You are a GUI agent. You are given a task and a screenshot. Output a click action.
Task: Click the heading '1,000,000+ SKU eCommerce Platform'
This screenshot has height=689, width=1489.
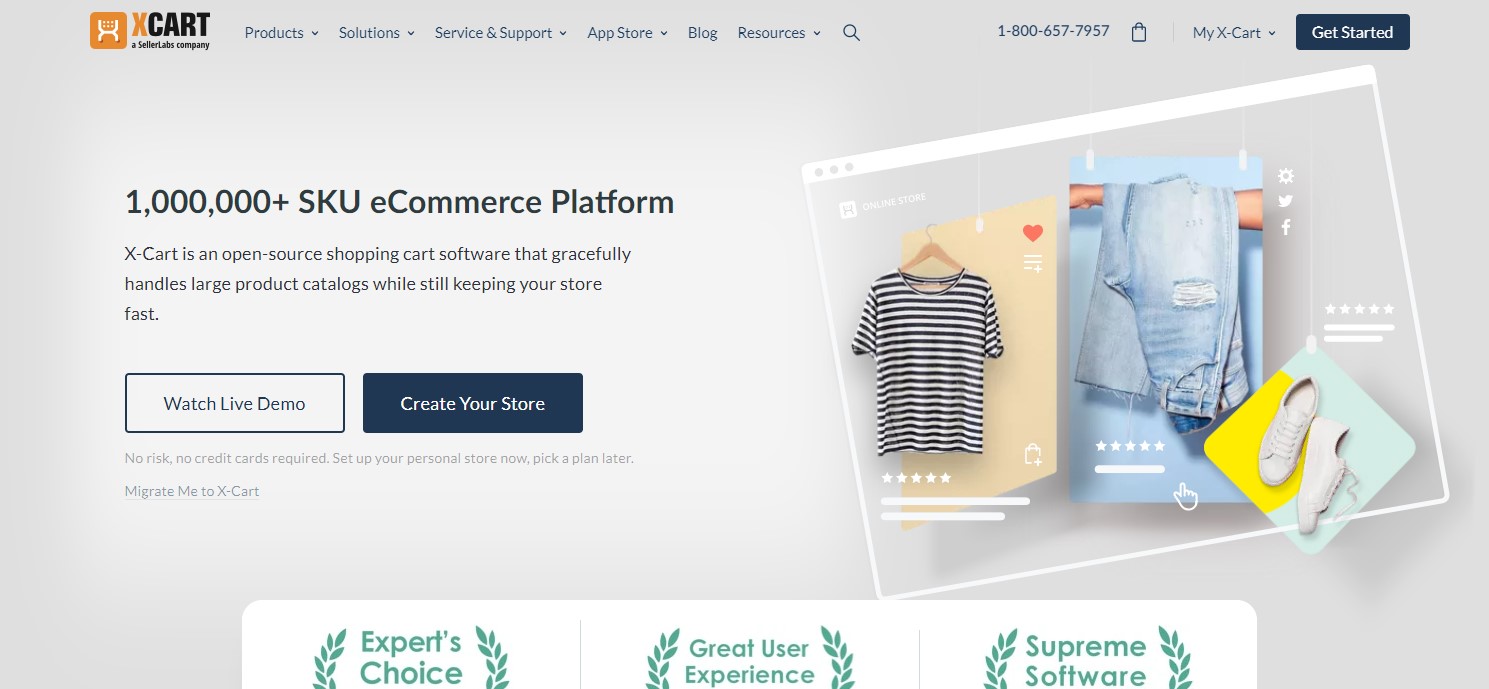(399, 202)
